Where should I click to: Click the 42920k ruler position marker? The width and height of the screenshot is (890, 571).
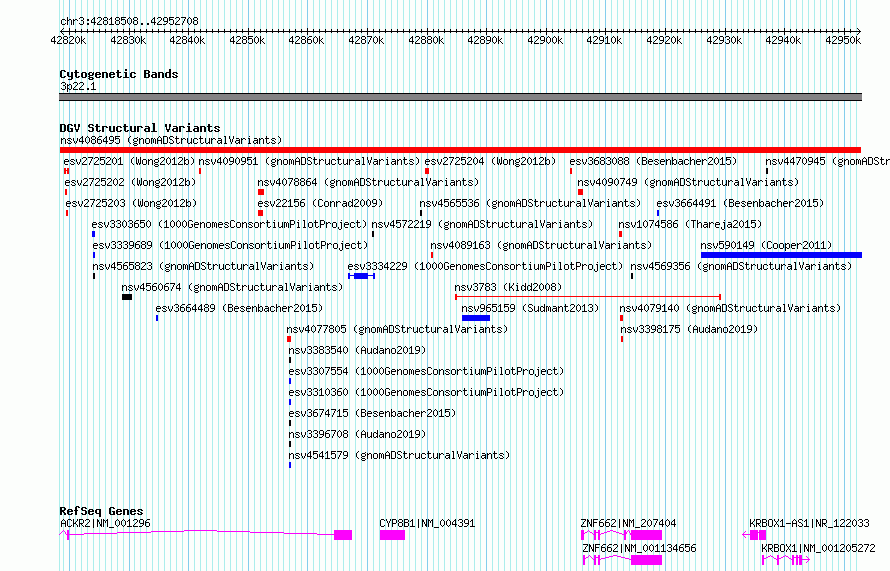[664, 40]
